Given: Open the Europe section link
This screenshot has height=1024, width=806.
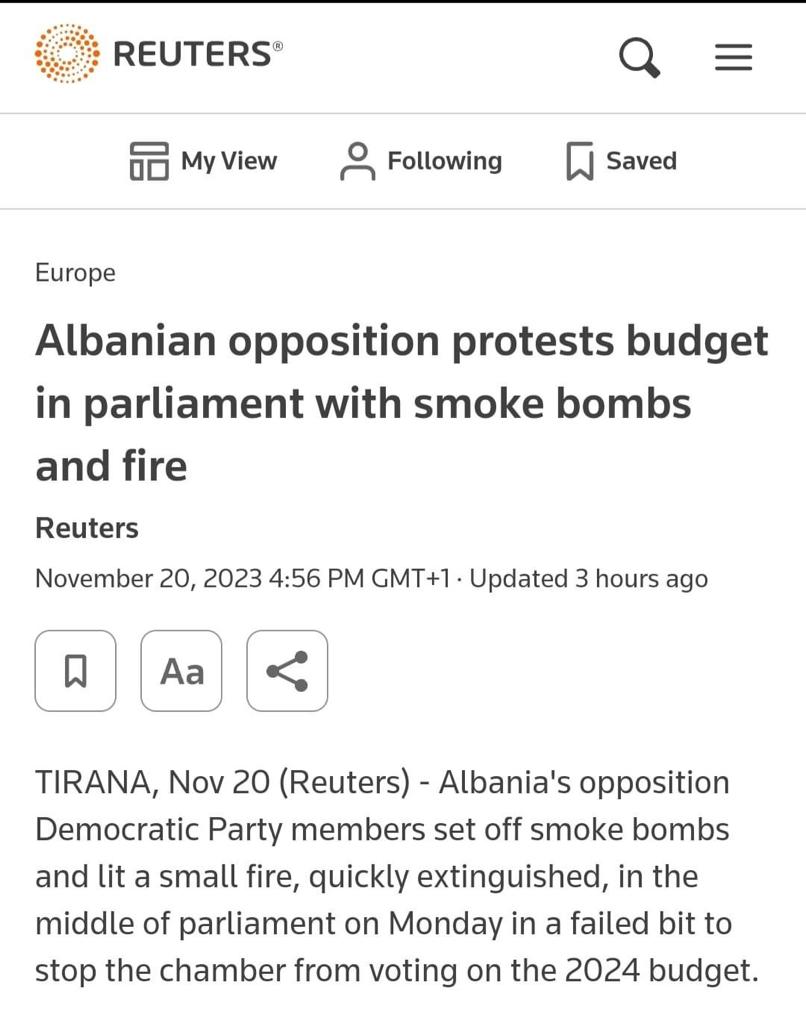Looking at the screenshot, I should tap(75, 273).
